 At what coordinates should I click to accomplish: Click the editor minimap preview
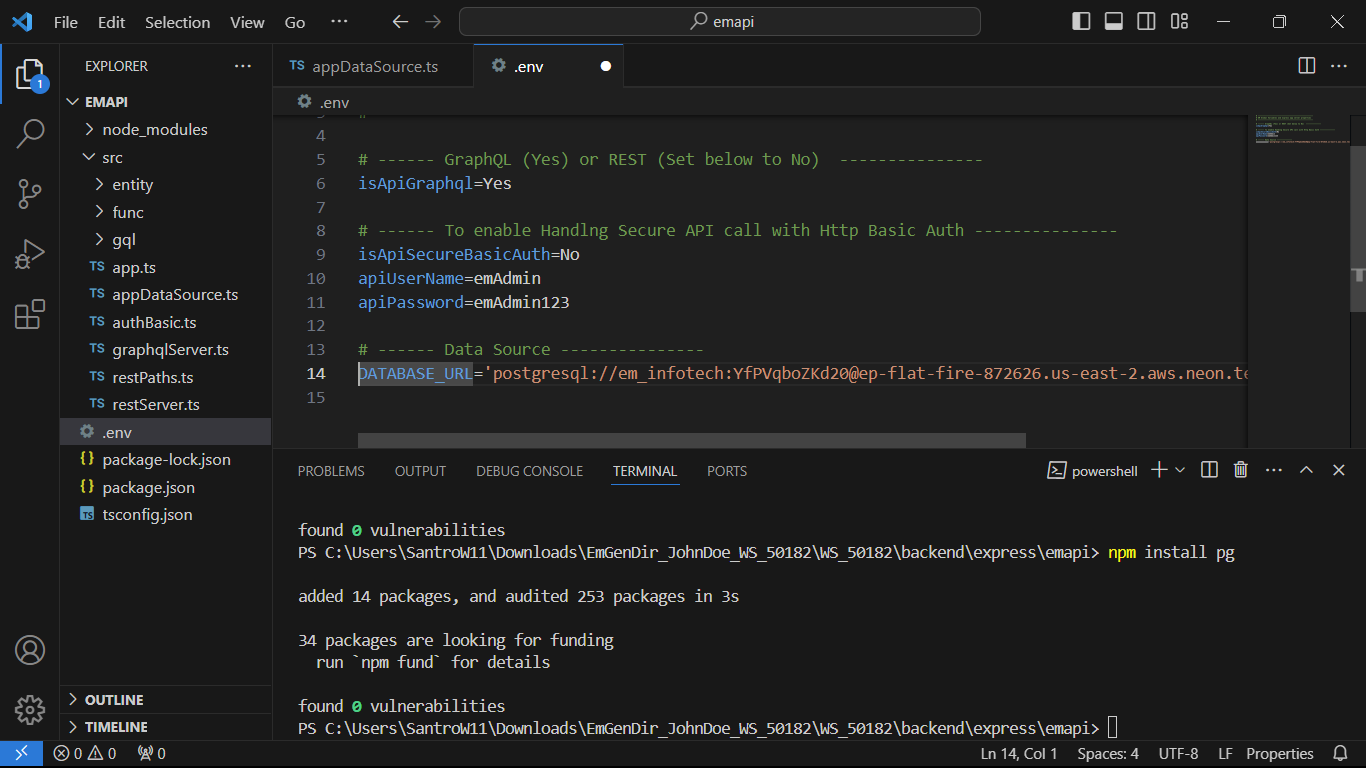tap(1301, 130)
